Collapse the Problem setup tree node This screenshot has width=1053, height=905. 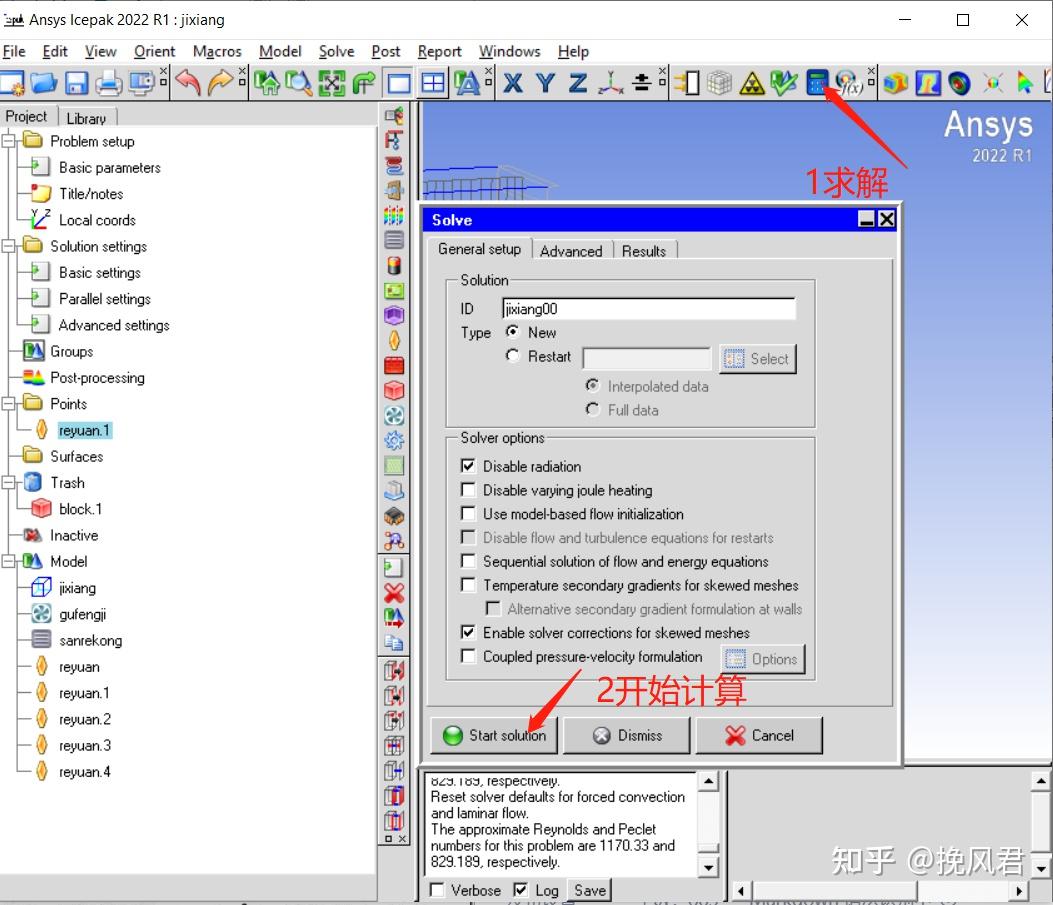point(8,141)
